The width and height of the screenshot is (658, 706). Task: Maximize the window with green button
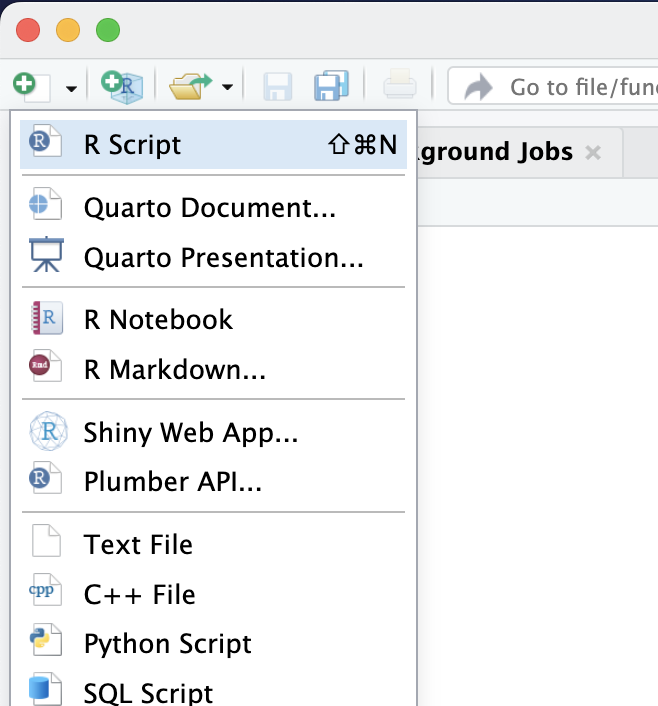[108, 30]
